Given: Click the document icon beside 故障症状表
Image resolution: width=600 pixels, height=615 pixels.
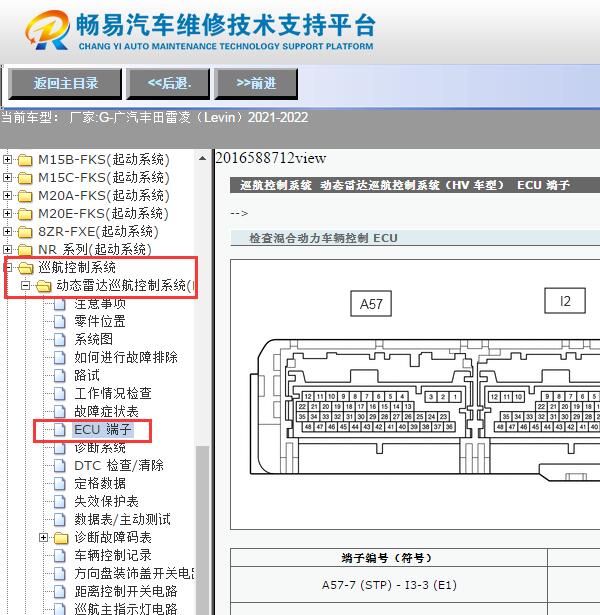Looking at the screenshot, I should [x=60, y=411].
